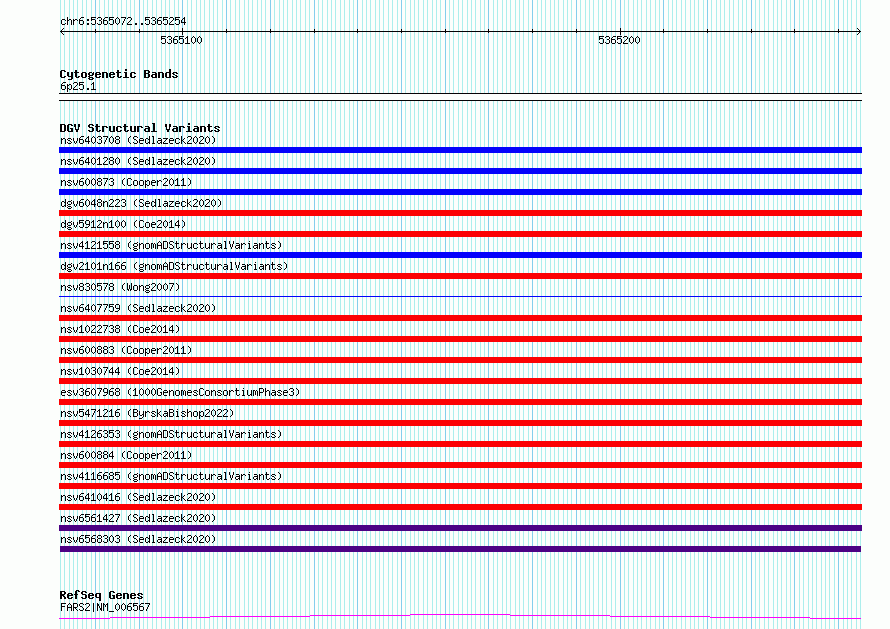Open variant dgv5912n100 (Coe2014) label
Screen dimensions: 890x629
[x=123, y=224]
